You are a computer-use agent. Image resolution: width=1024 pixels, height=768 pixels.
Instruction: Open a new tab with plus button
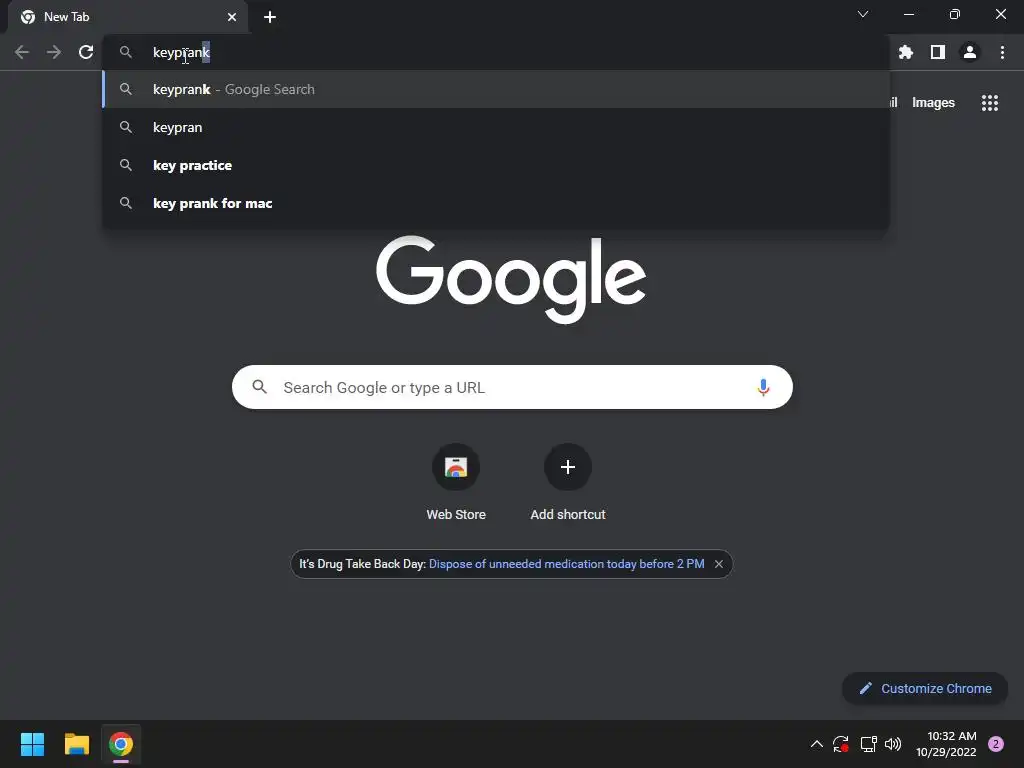[270, 17]
